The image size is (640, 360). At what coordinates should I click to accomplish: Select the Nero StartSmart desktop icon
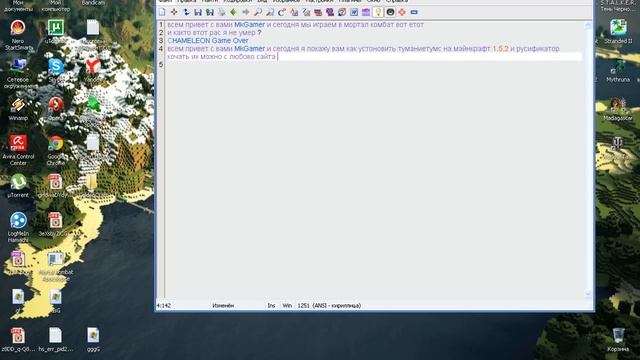click(18, 34)
